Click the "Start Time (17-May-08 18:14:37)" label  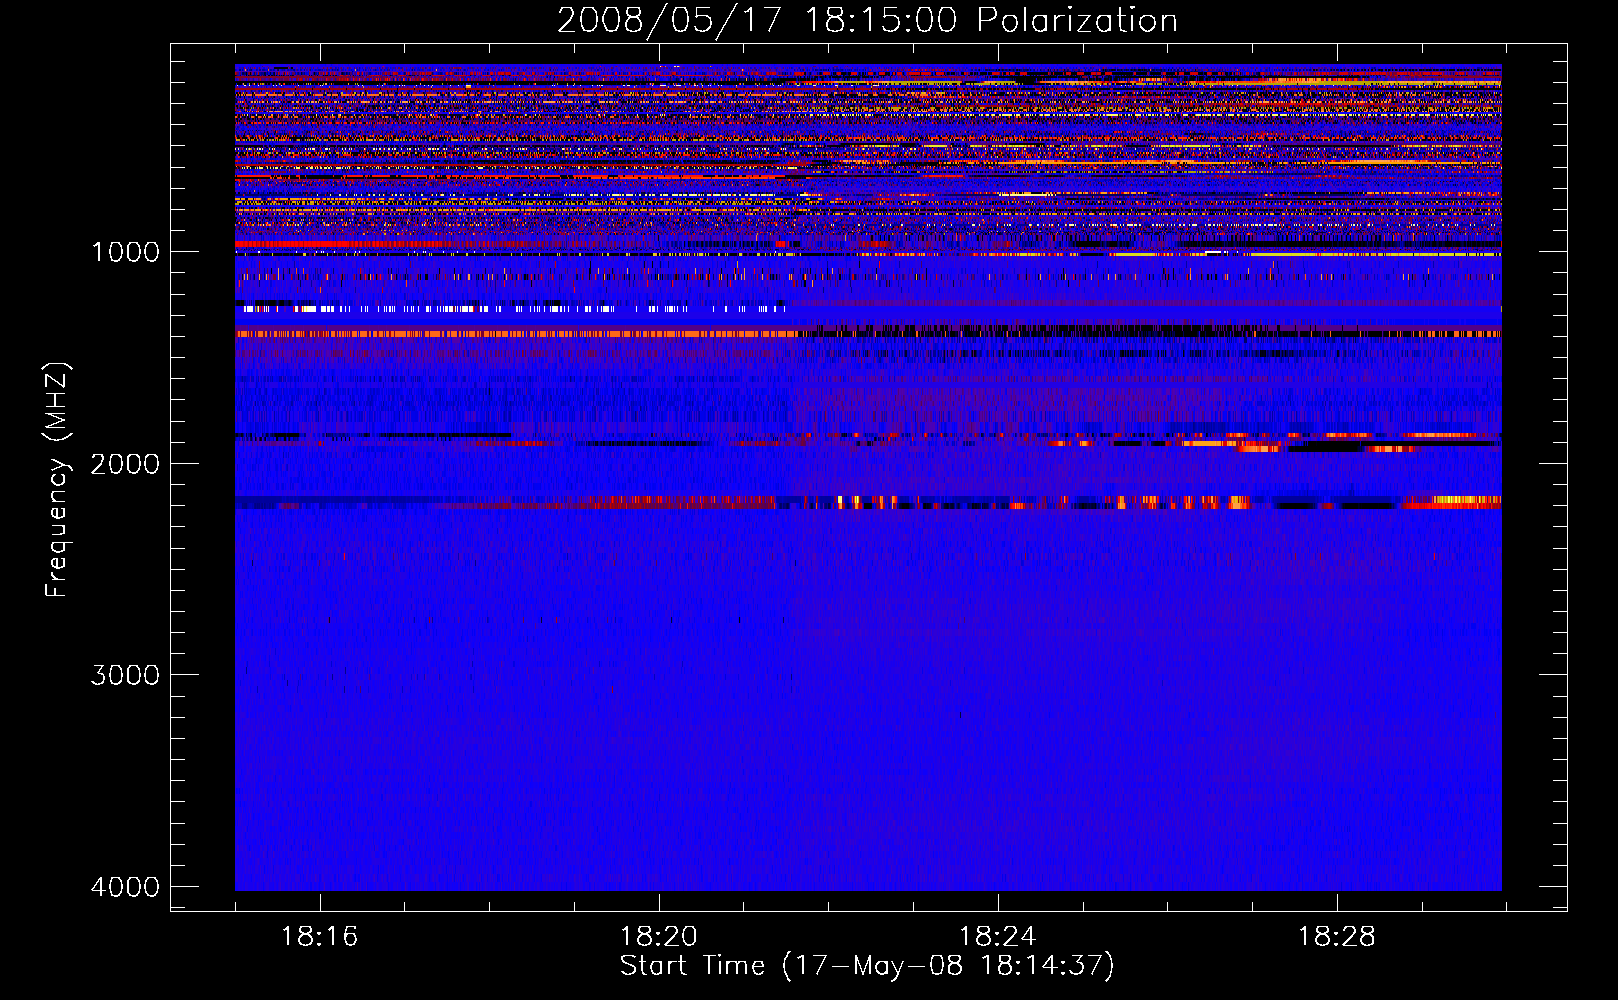point(867,966)
